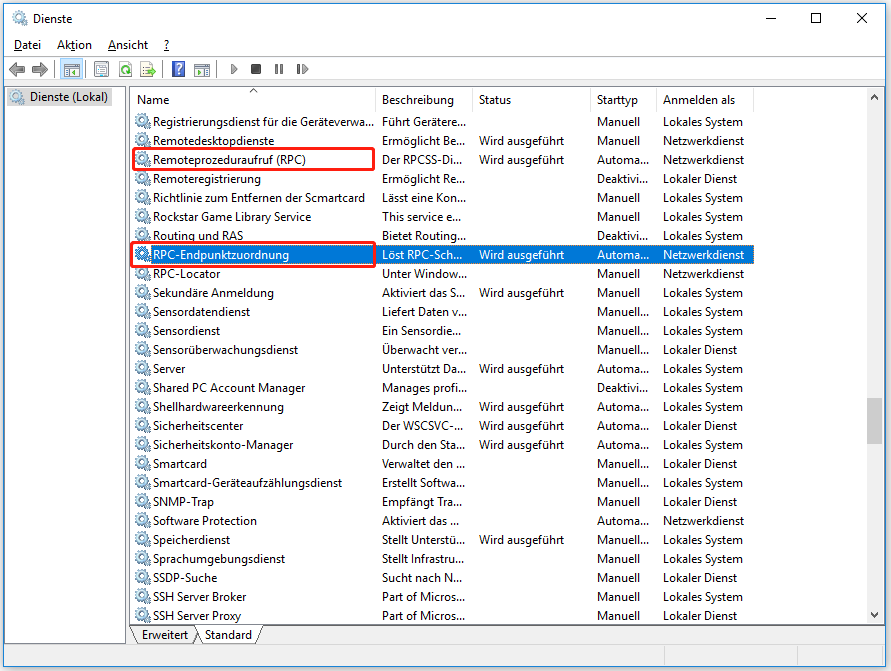This screenshot has height=671, width=891.
Task: Click the Pause service toolbar icon
Action: (279, 69)
